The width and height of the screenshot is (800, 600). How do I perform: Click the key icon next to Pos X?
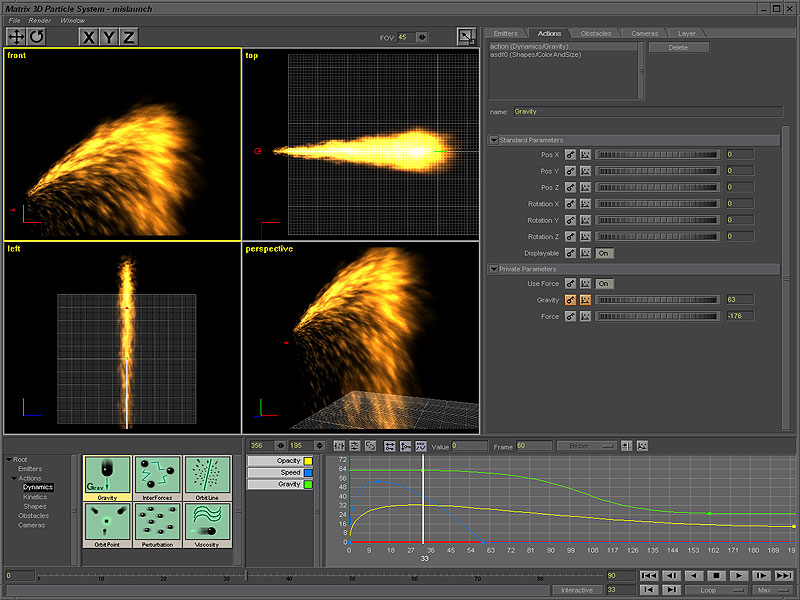click(x=569, y=155)
